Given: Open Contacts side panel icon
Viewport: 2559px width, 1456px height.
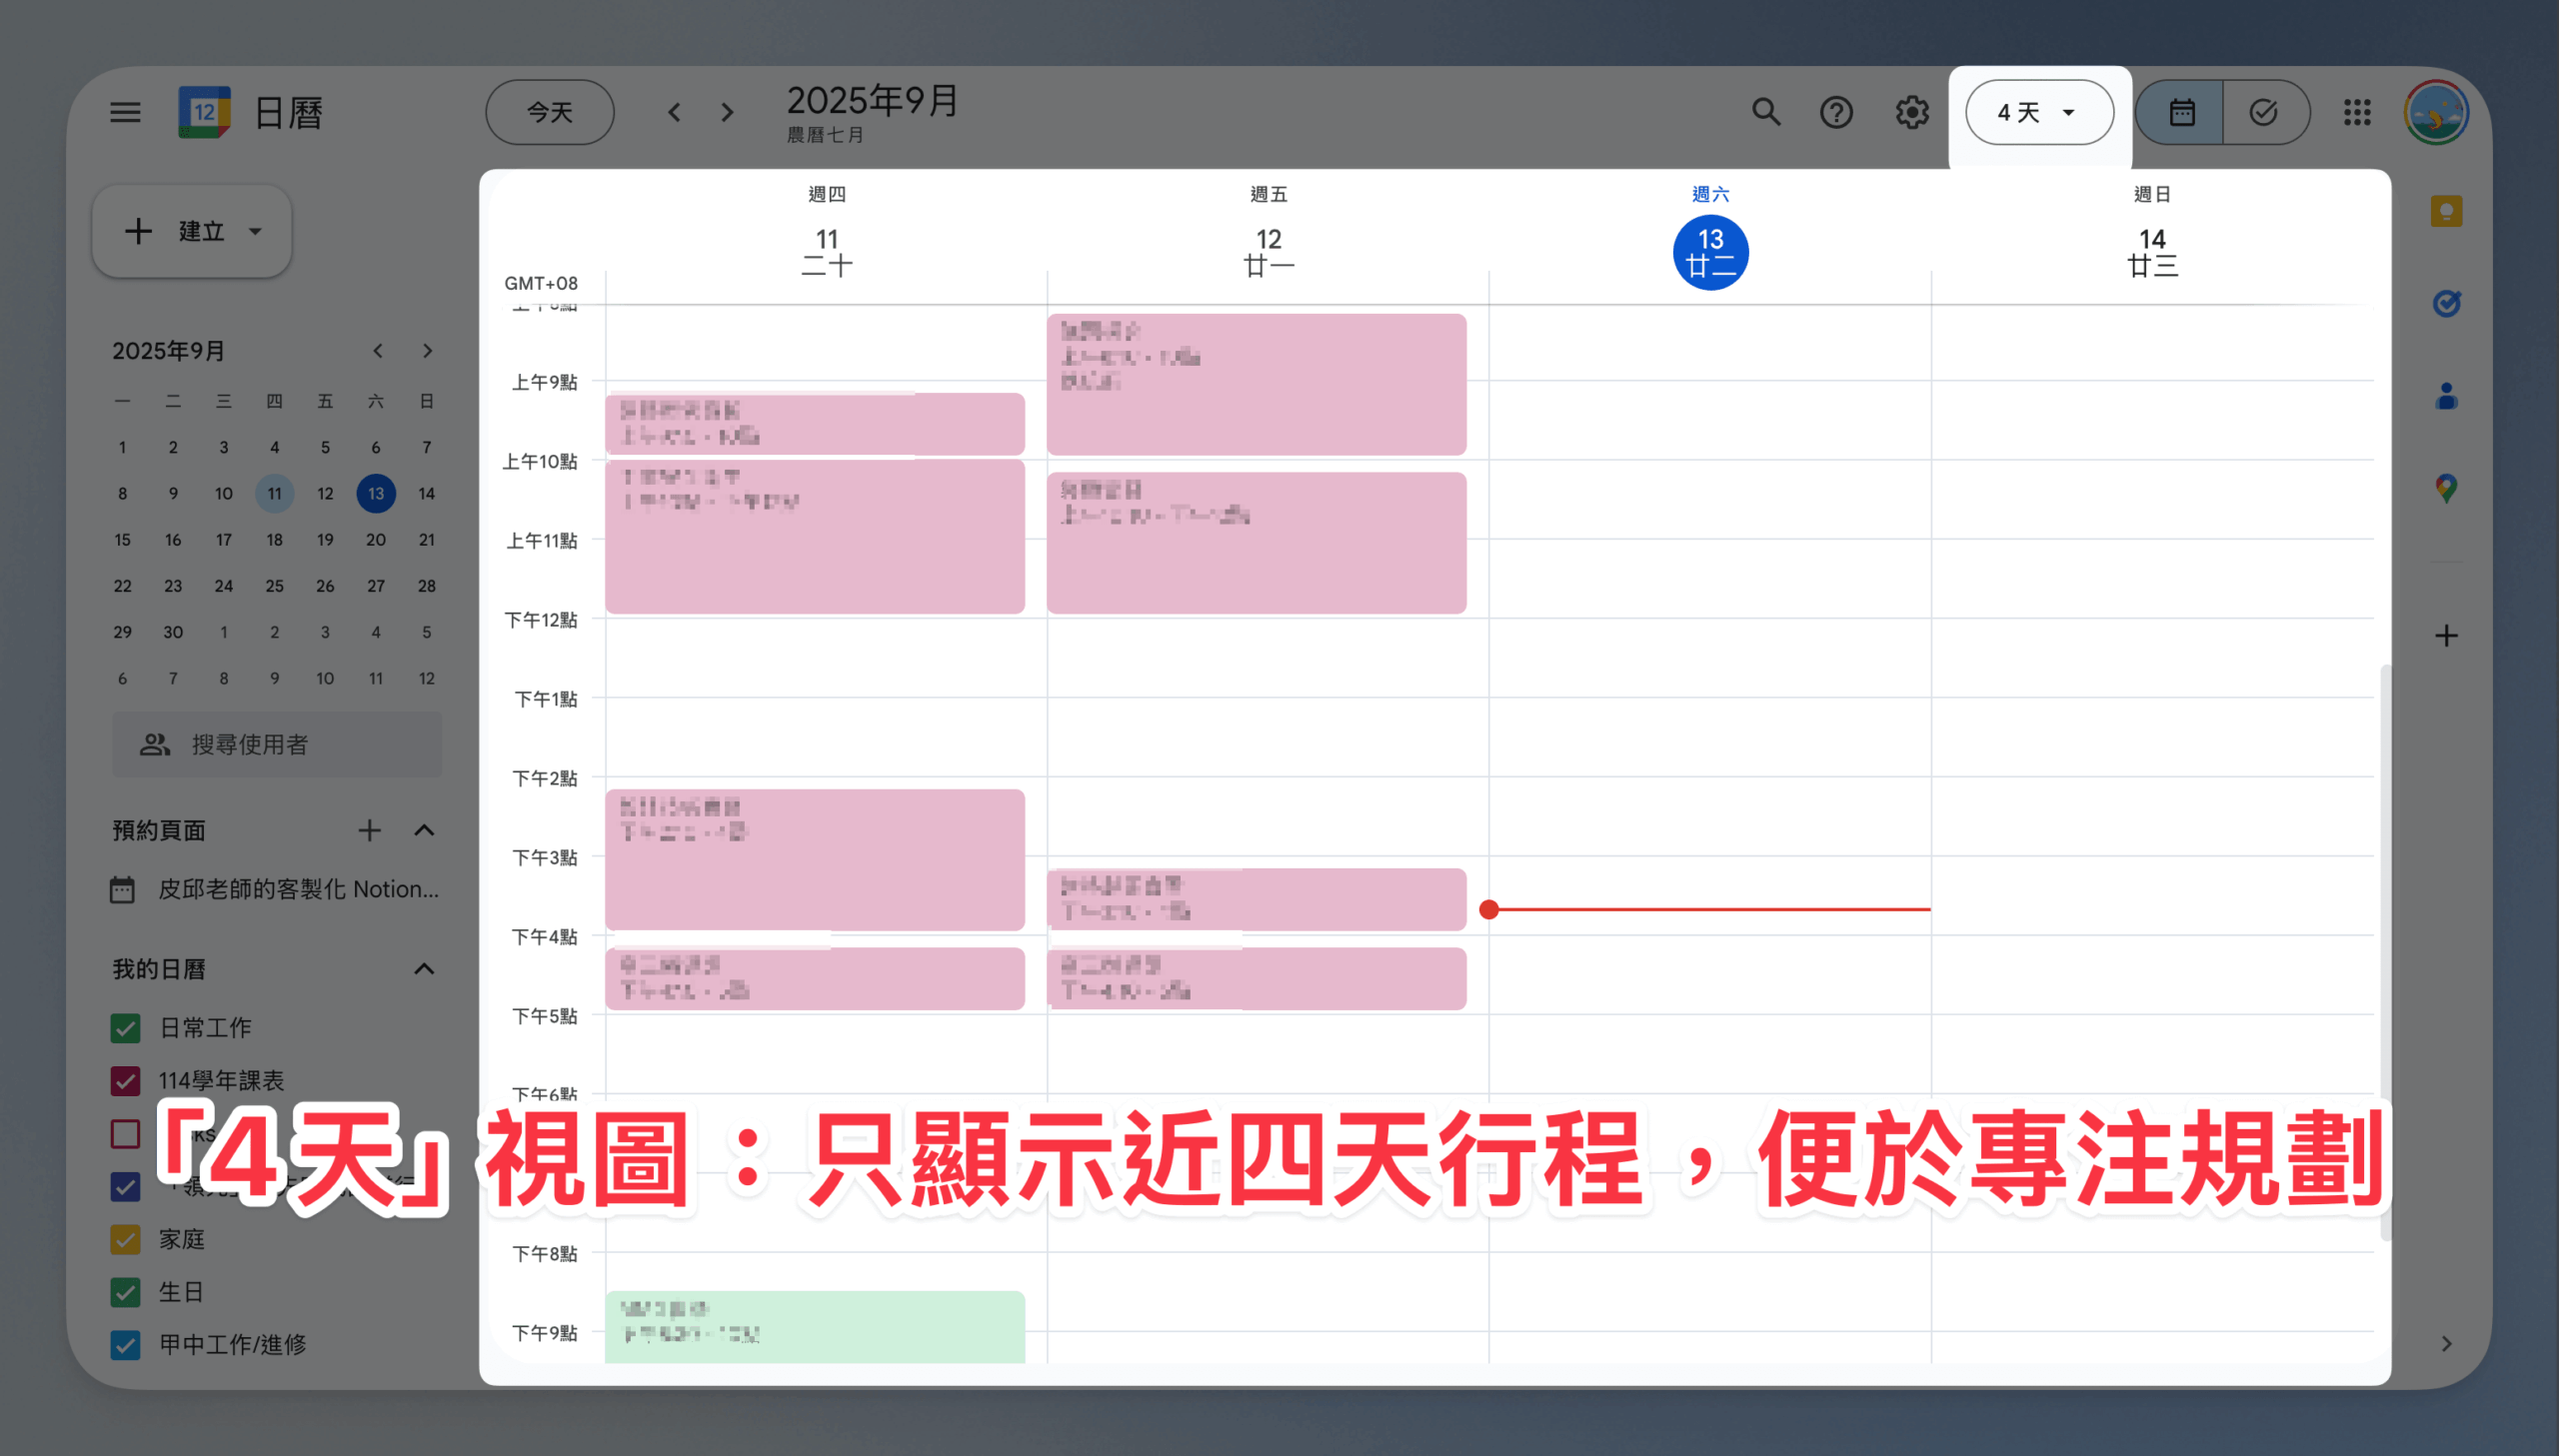Looking at the screenshot, I should click(2446, 396).
